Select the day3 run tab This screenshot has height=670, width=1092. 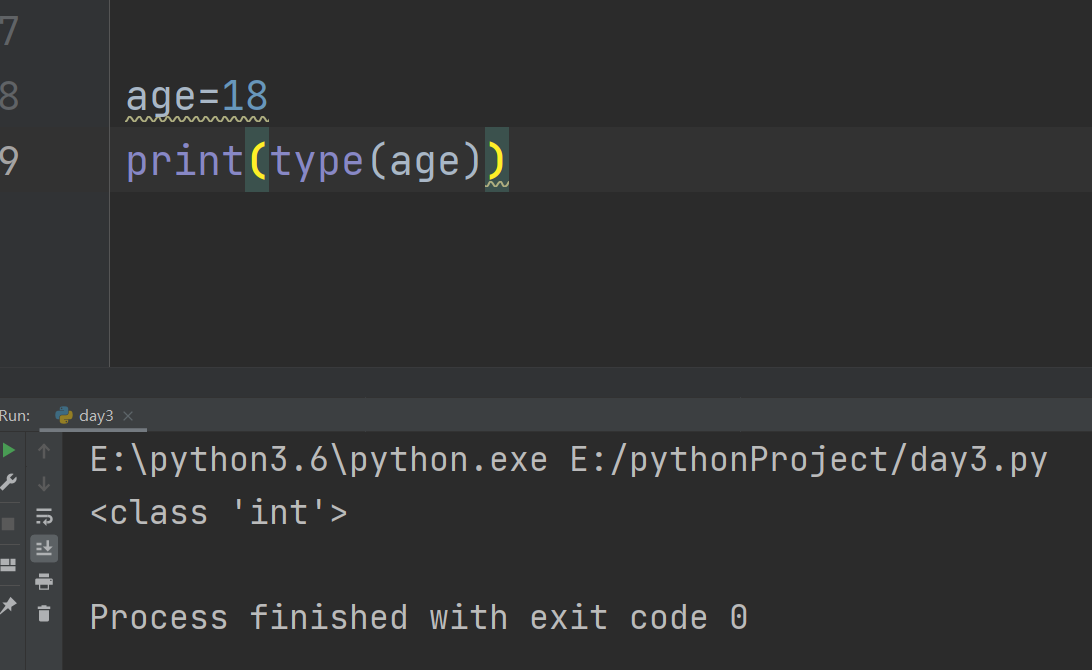(95, 416)
